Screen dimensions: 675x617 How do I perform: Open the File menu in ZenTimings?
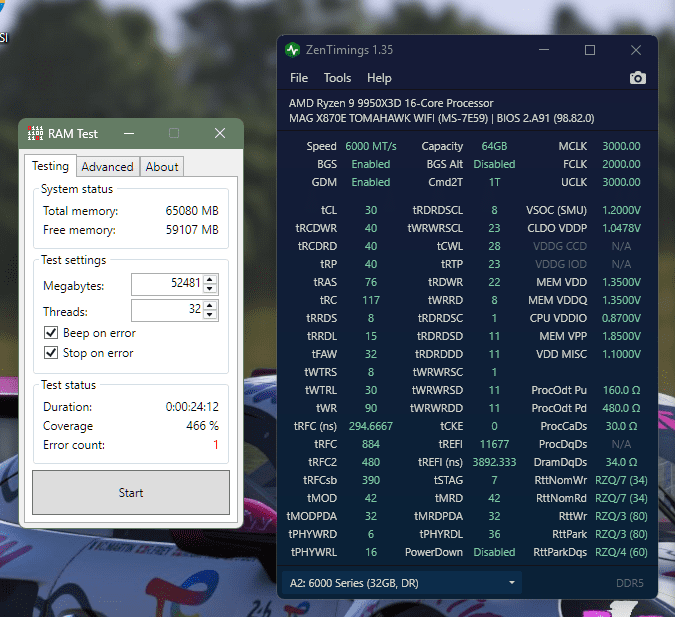[x=299, y=78]
